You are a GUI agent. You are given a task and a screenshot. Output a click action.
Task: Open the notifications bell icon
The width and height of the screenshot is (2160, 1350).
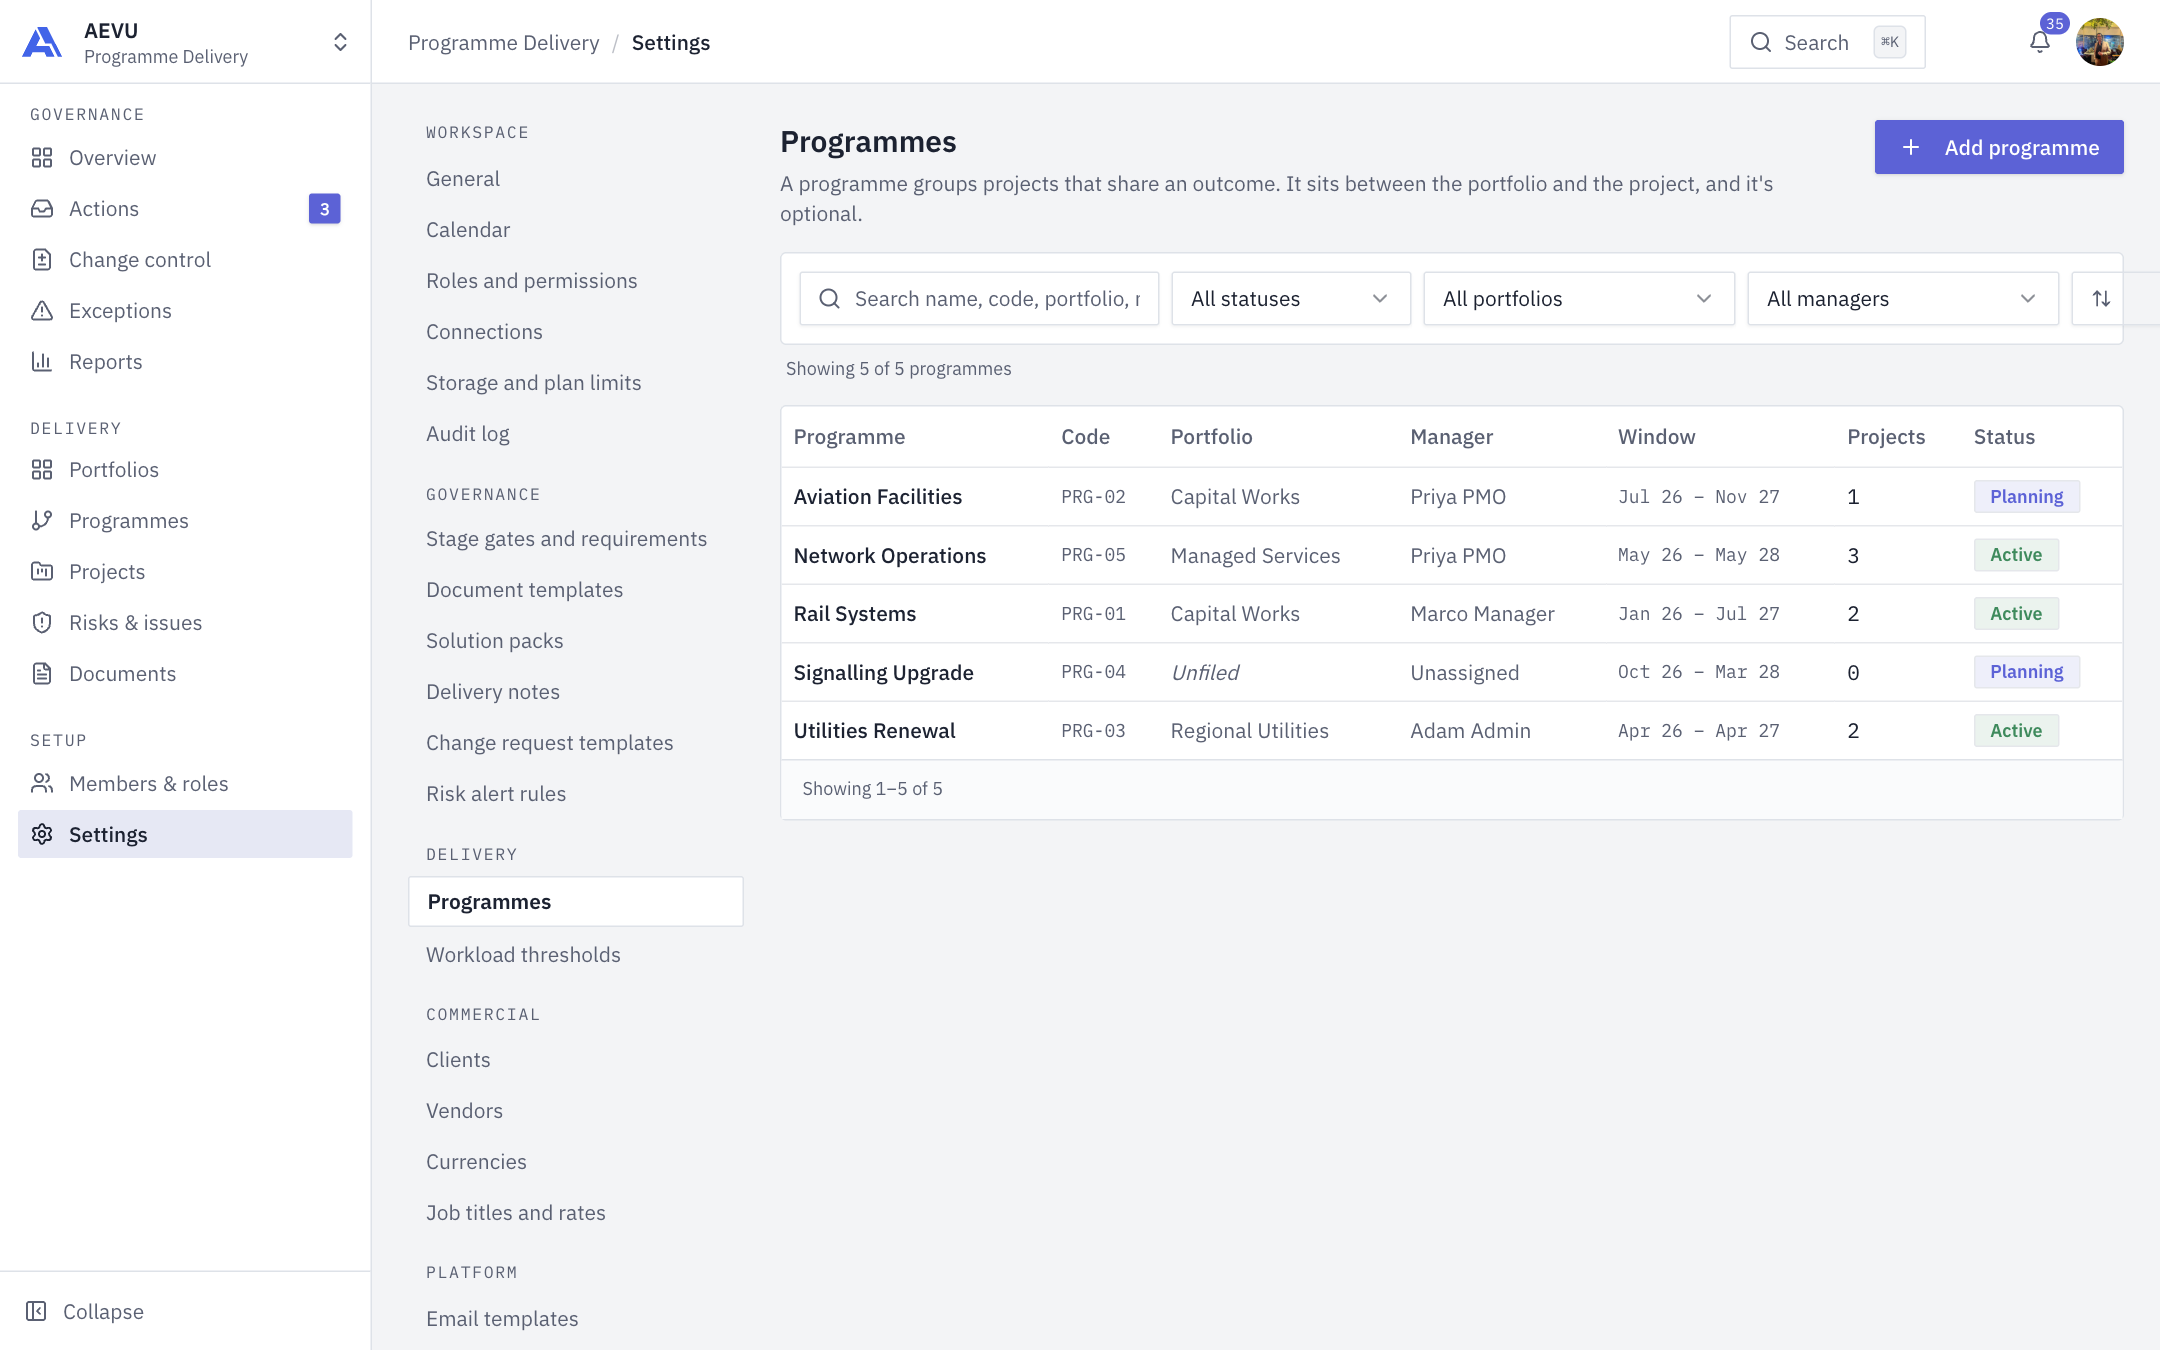click(2040, 42)
